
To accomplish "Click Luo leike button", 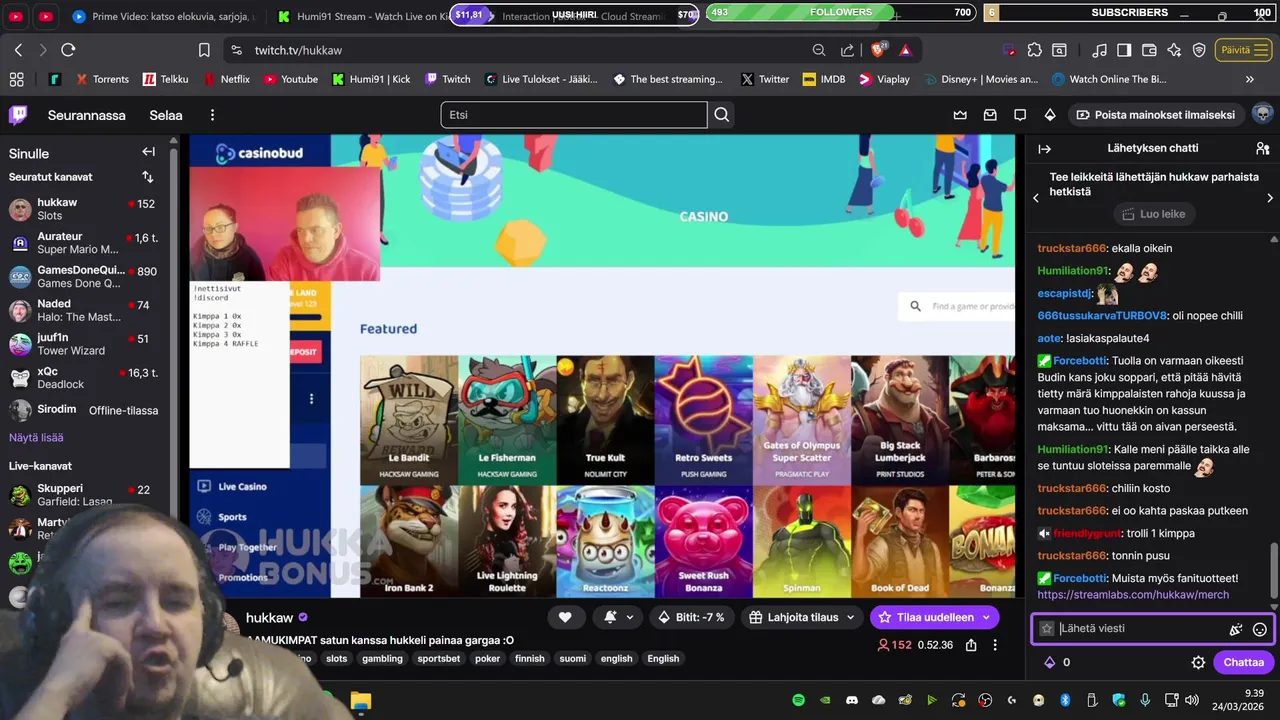I will click(1155, 214).
